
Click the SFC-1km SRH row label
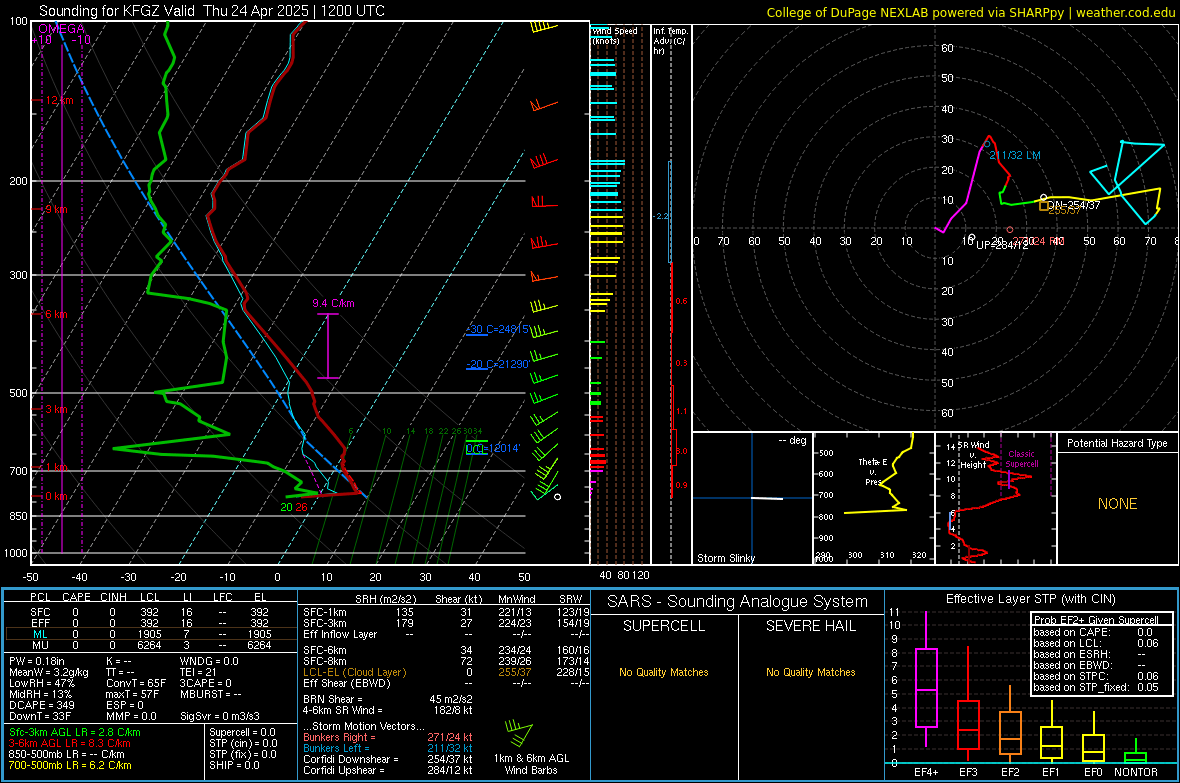point(325,612)
